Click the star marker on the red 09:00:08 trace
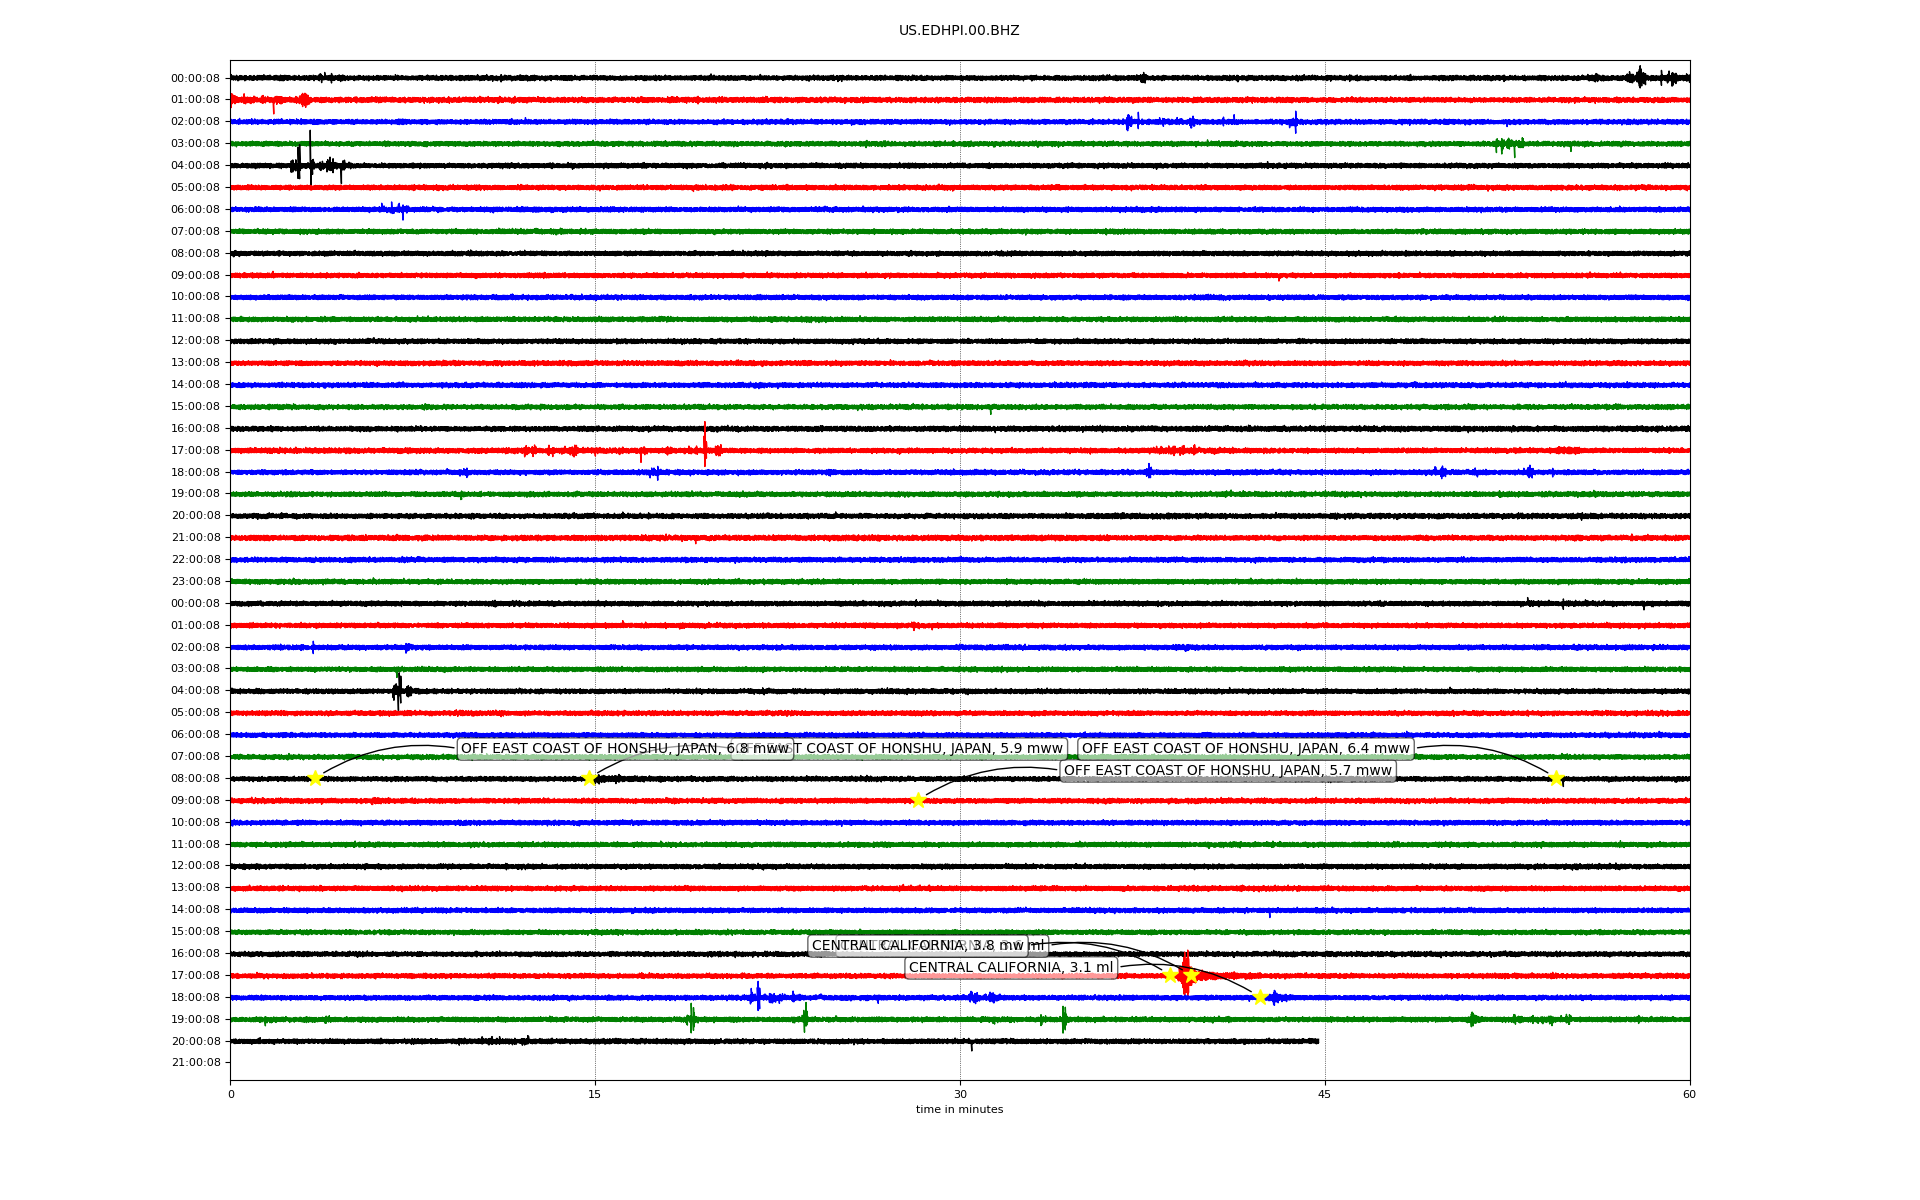This screenshot has width=1920, height=1200. click(x=918, y=800)
